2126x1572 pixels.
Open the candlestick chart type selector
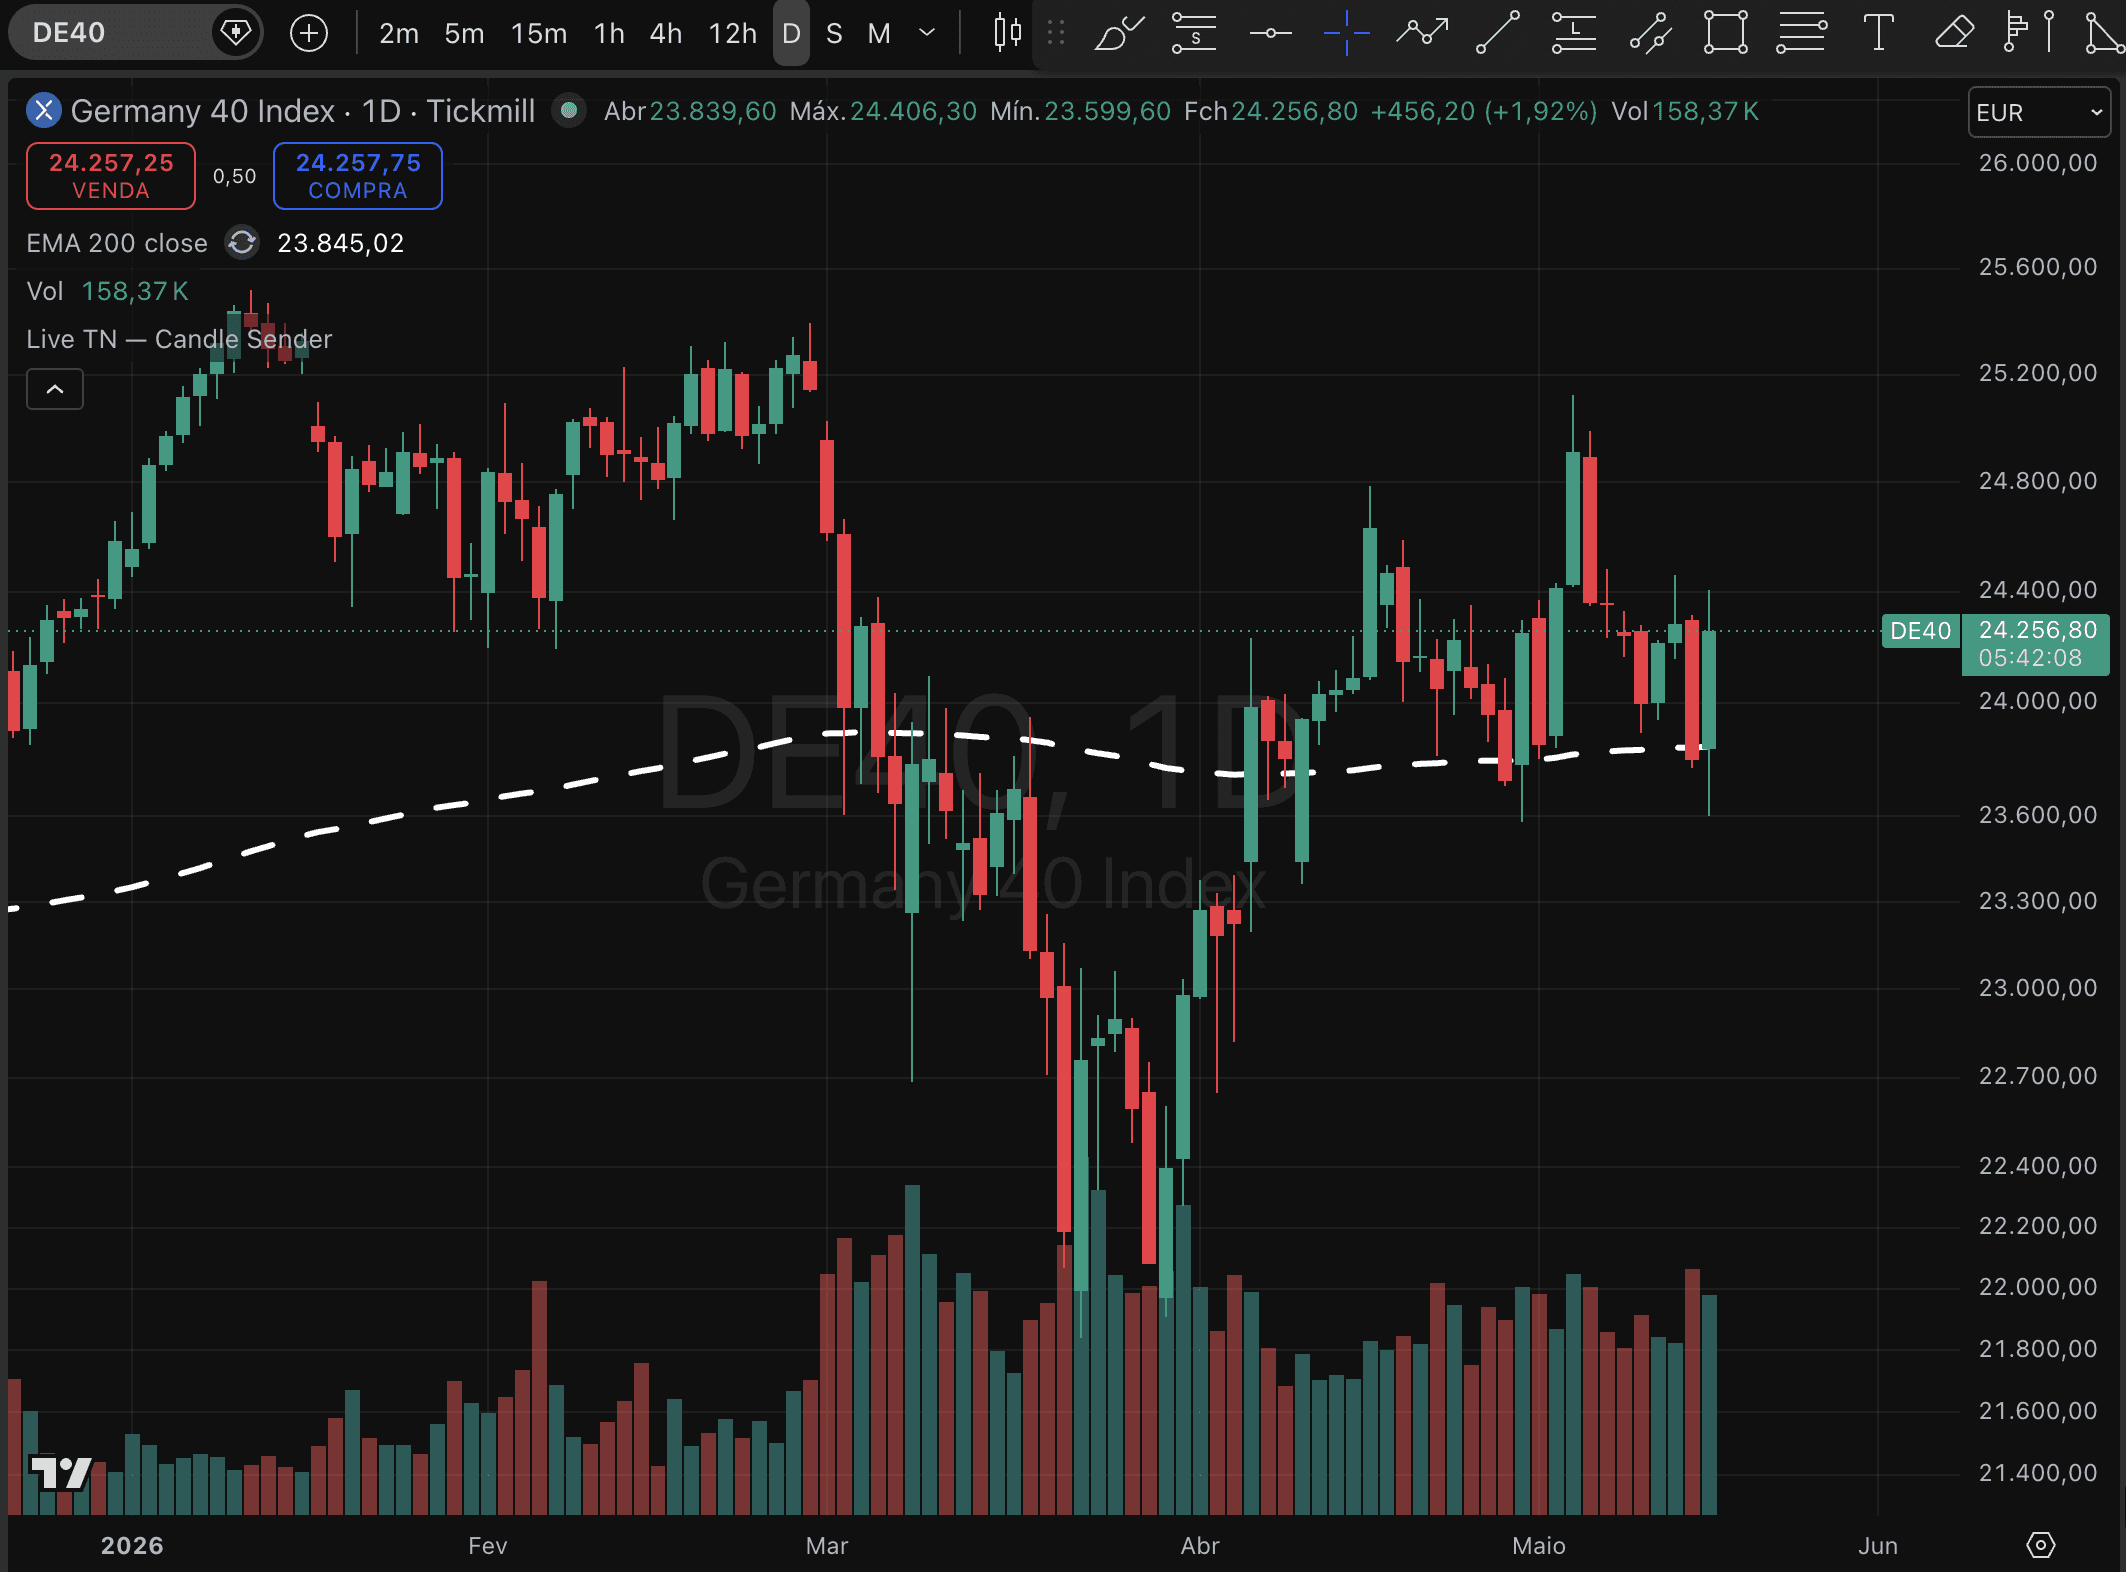pyautogui.click(x=1007, y=33)
